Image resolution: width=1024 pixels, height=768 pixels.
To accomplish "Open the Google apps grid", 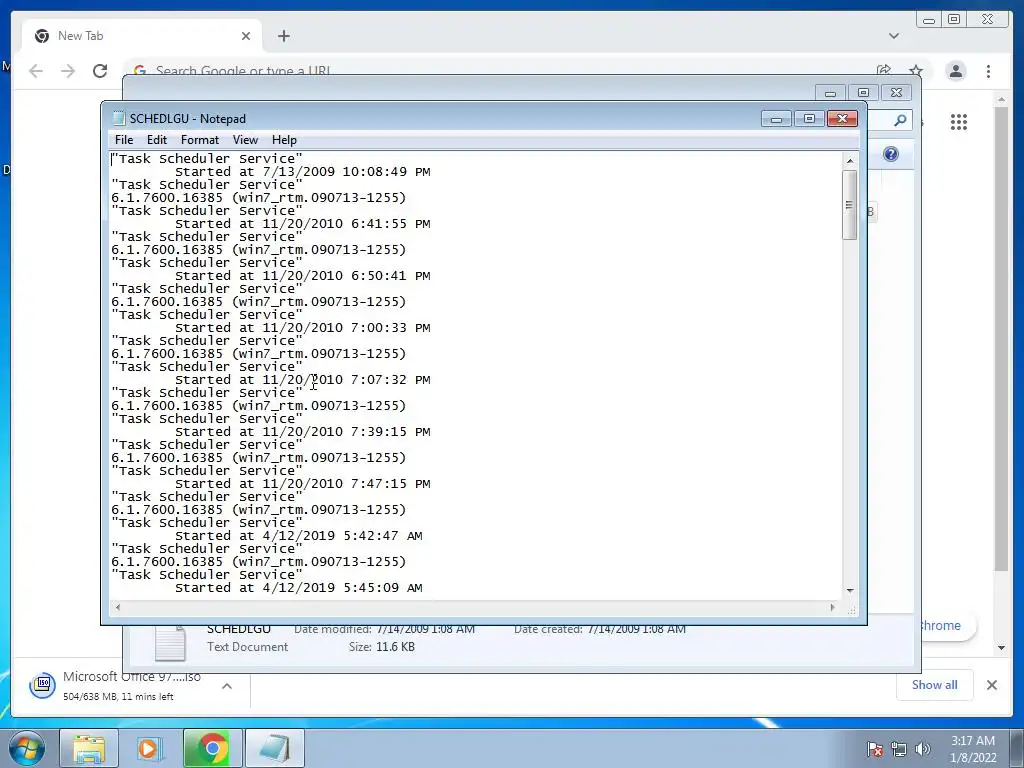I will pos(959,122).
